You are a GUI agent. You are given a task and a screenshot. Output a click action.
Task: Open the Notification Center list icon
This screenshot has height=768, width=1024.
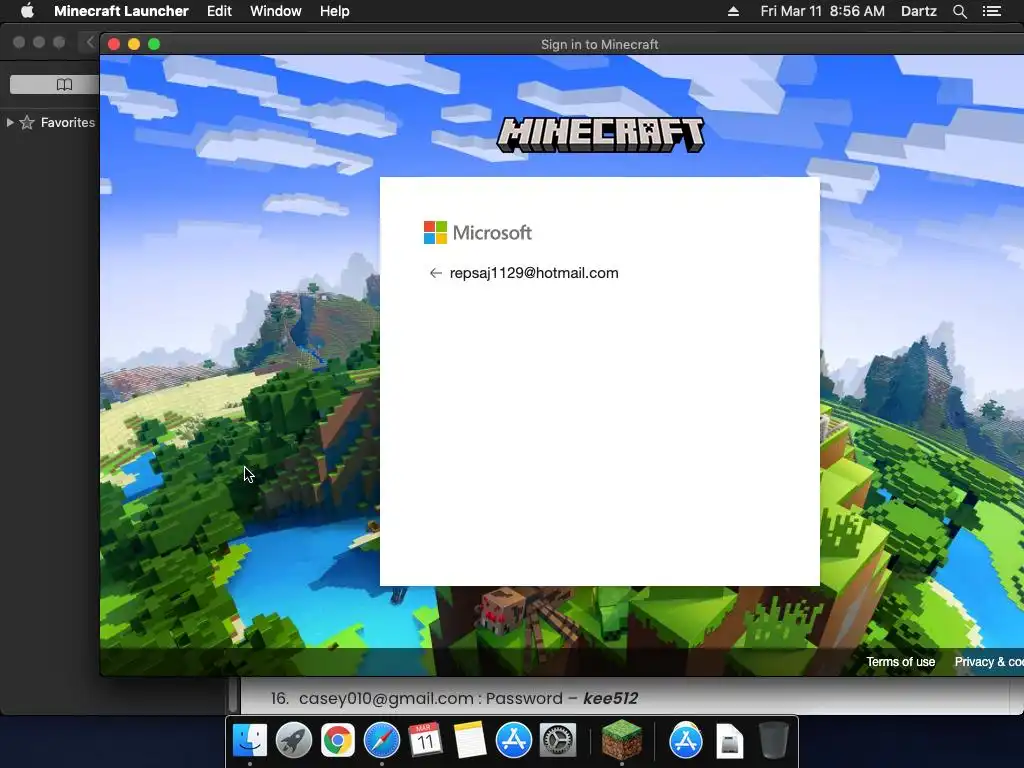pos(992,11)
